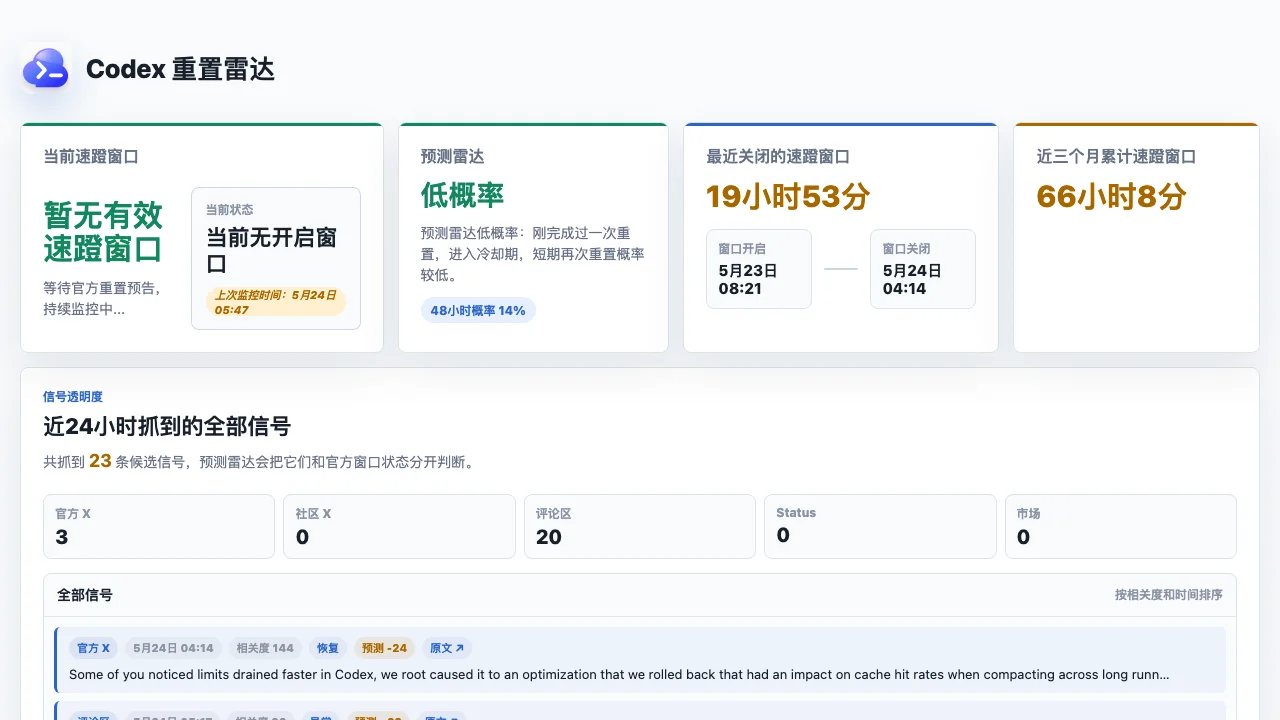
Task: Click the 窗口关闭 5月24日 04:14 box
Action: tap(923, 269)
